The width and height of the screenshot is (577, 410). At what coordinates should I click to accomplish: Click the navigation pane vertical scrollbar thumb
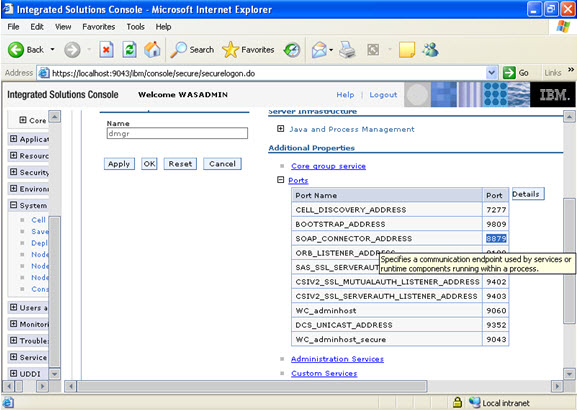tap(54, 291)
